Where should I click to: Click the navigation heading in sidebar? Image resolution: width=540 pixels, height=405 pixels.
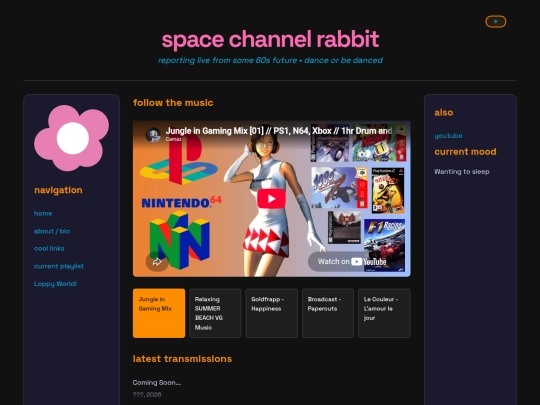point(58,190)
